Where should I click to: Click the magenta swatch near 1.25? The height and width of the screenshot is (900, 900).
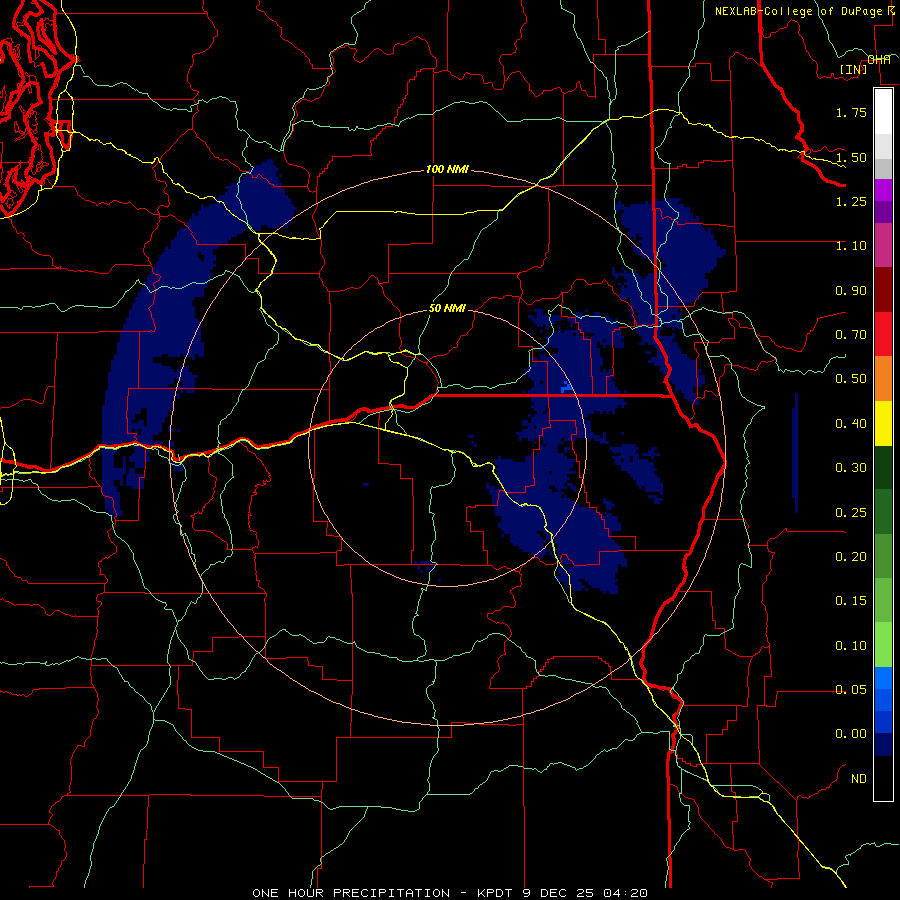point(883,190)
